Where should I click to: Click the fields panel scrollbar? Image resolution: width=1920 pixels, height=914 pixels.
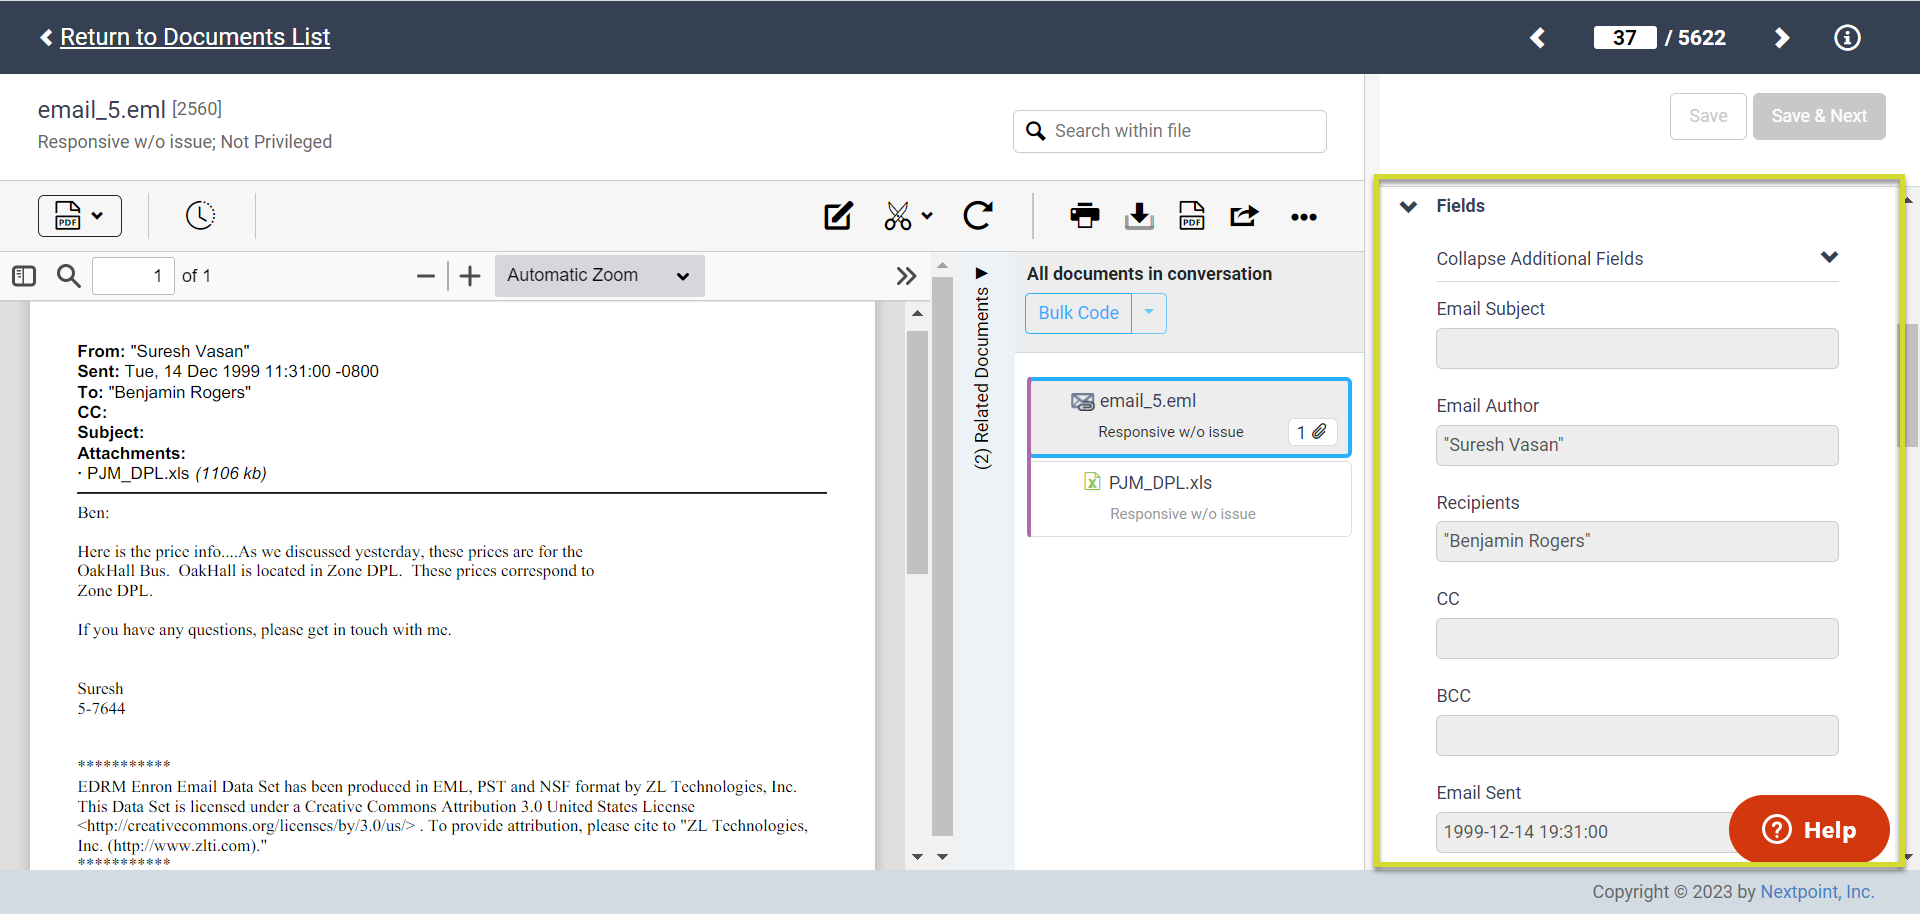[x=1909, y=385]
